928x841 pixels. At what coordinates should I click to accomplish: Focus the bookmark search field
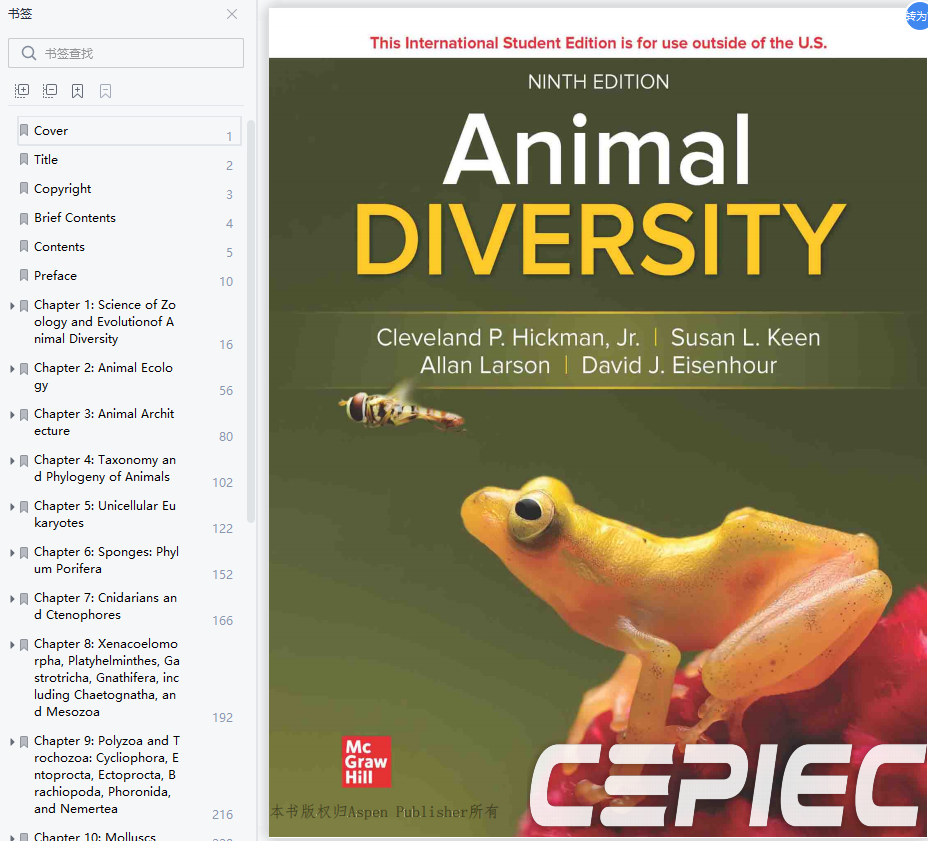[126, 53]
